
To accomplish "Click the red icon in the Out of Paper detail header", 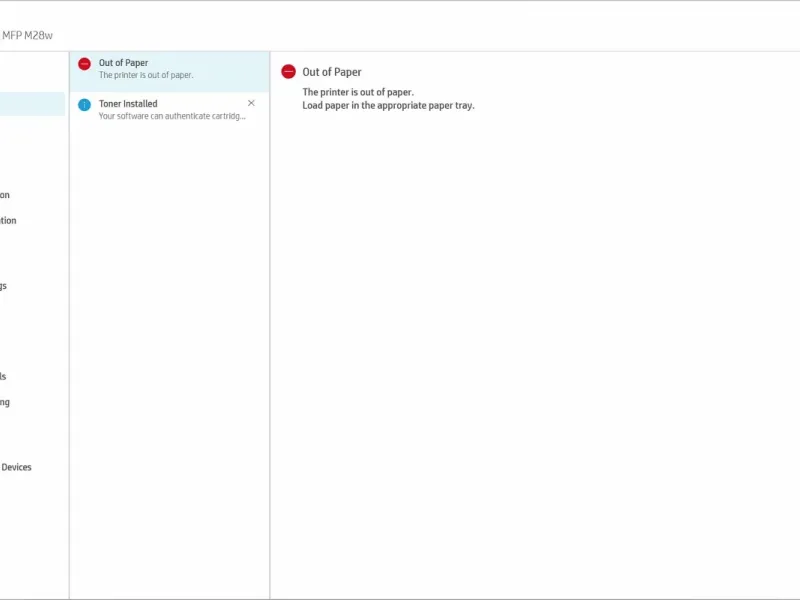I will pos(288,72).
